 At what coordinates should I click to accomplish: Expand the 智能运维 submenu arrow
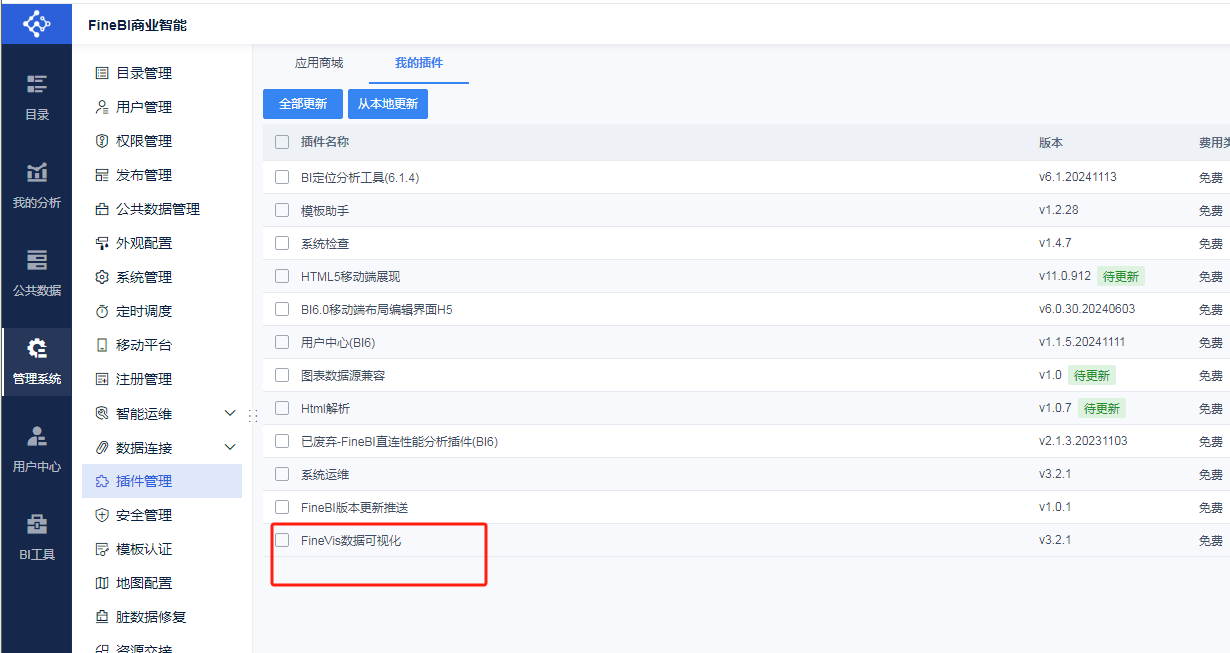click(230, 413)
